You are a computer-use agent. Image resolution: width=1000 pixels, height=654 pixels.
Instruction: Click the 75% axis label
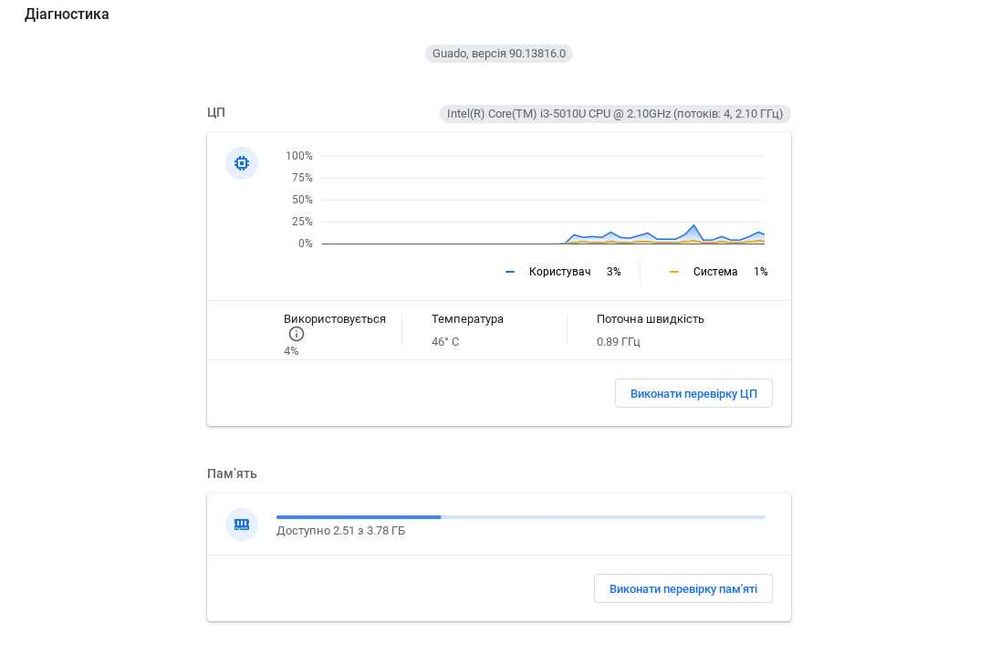[302, 177]
